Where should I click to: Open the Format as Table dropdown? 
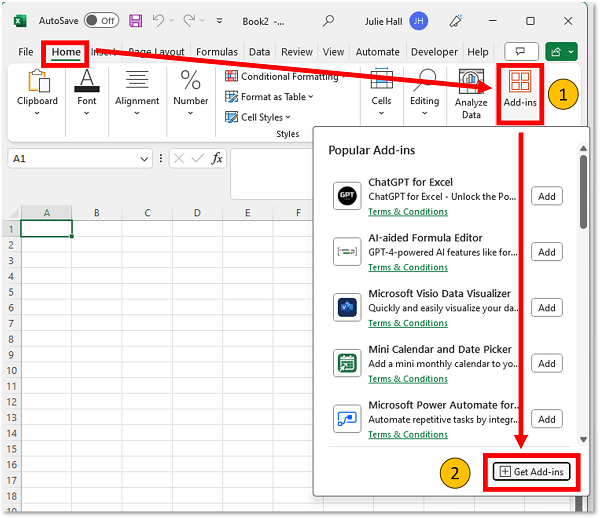270,97
